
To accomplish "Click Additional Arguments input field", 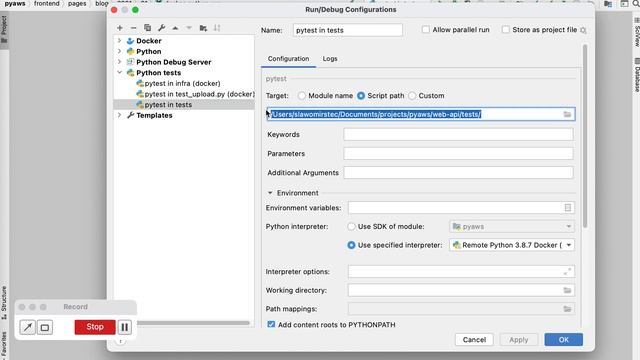I will tap(458, 173).
